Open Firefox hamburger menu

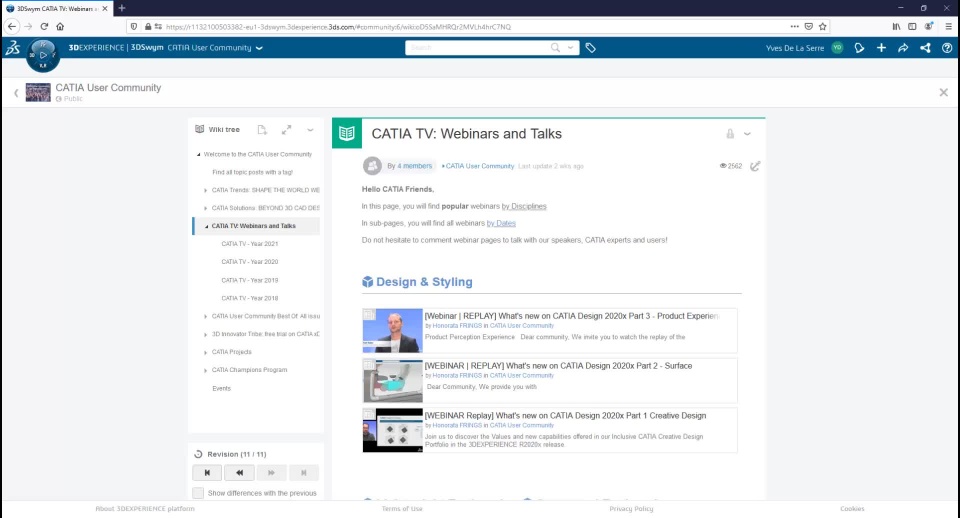click(948, 26)
